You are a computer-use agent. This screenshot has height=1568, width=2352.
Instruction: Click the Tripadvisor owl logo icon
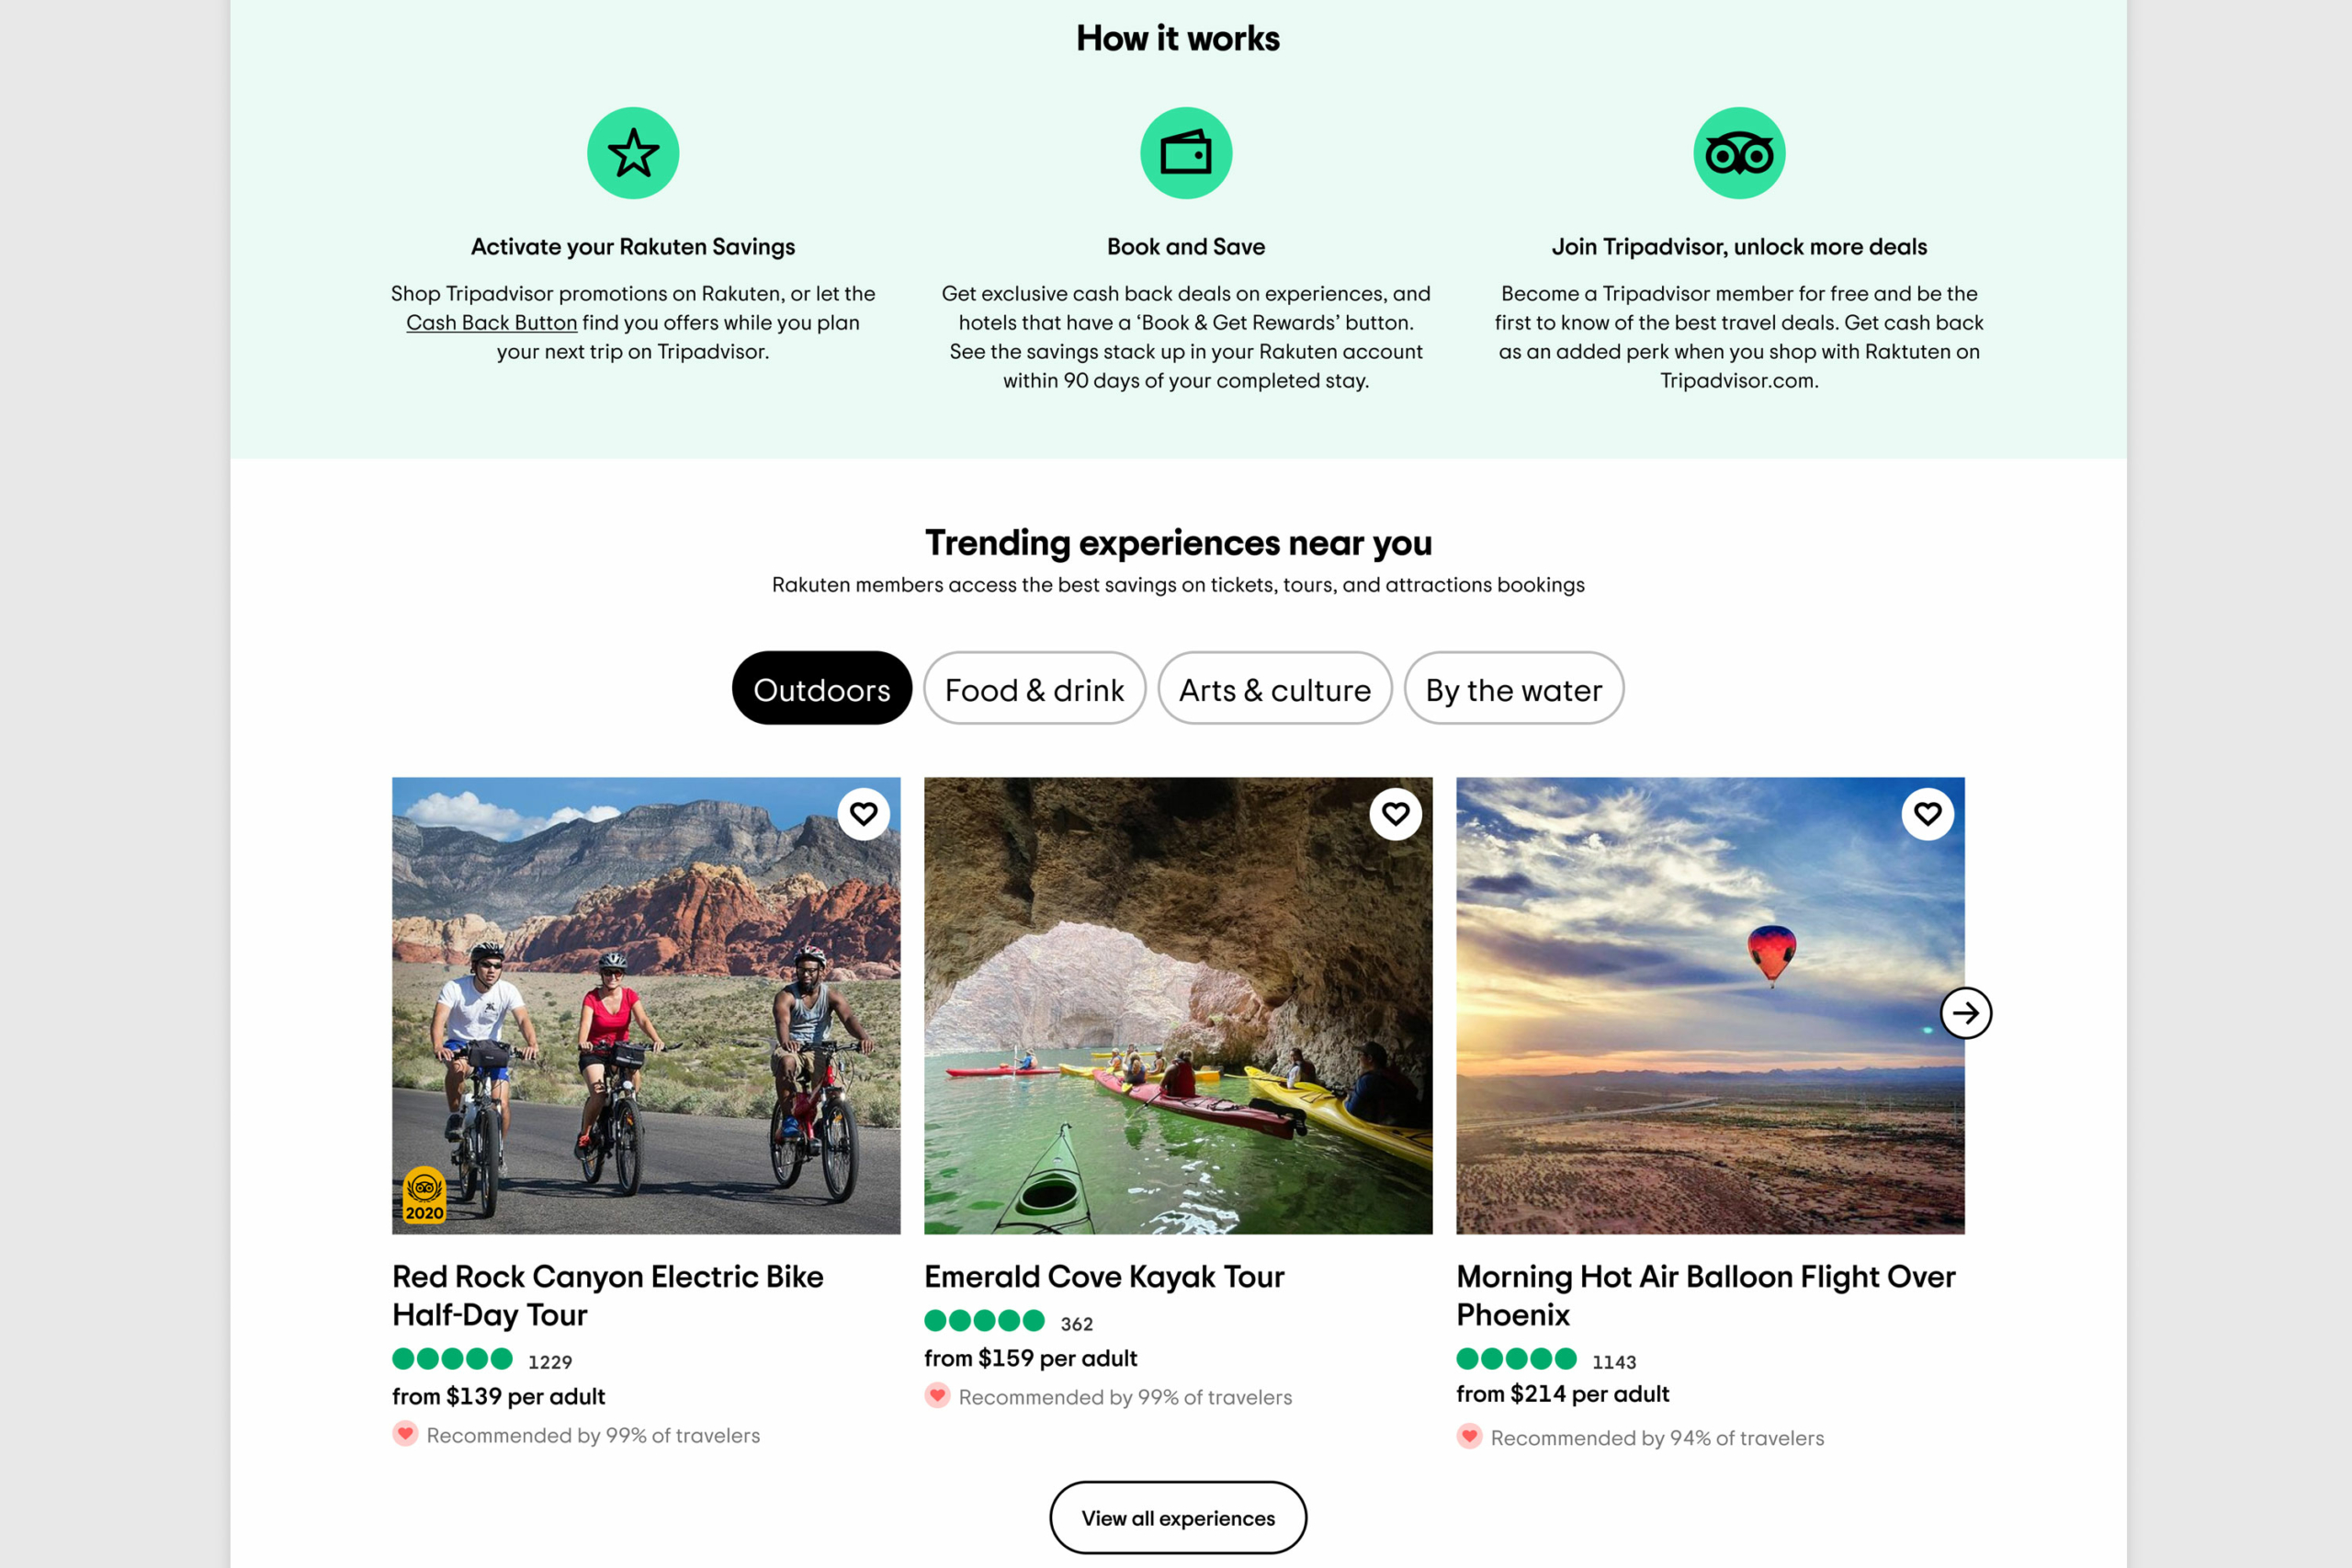coord(1739,153)
